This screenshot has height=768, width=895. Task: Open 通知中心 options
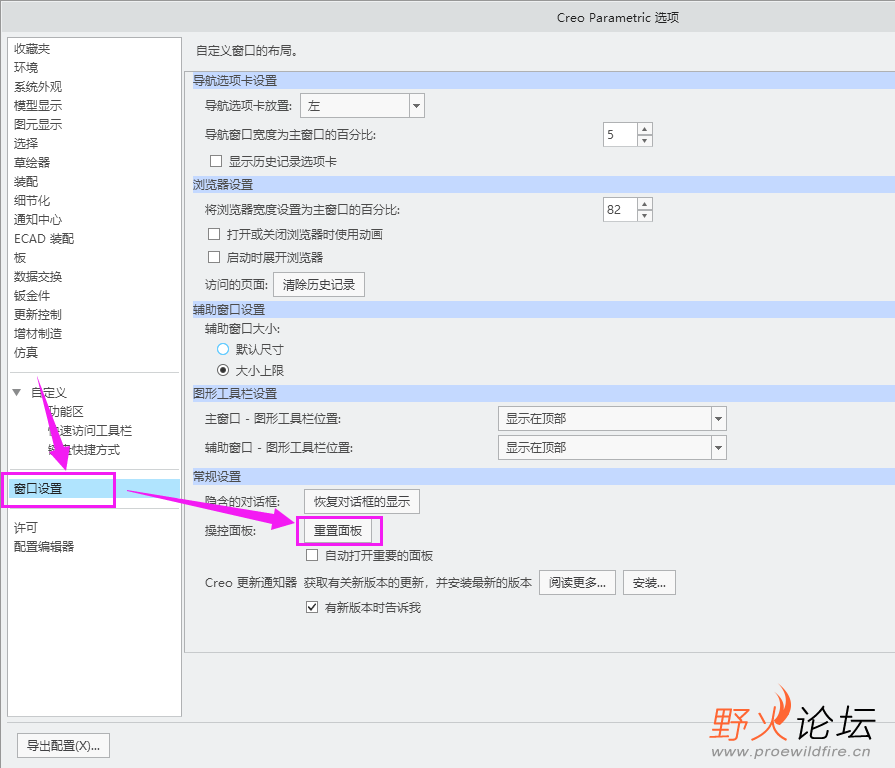pyautogui.click(x=38, y=220)
